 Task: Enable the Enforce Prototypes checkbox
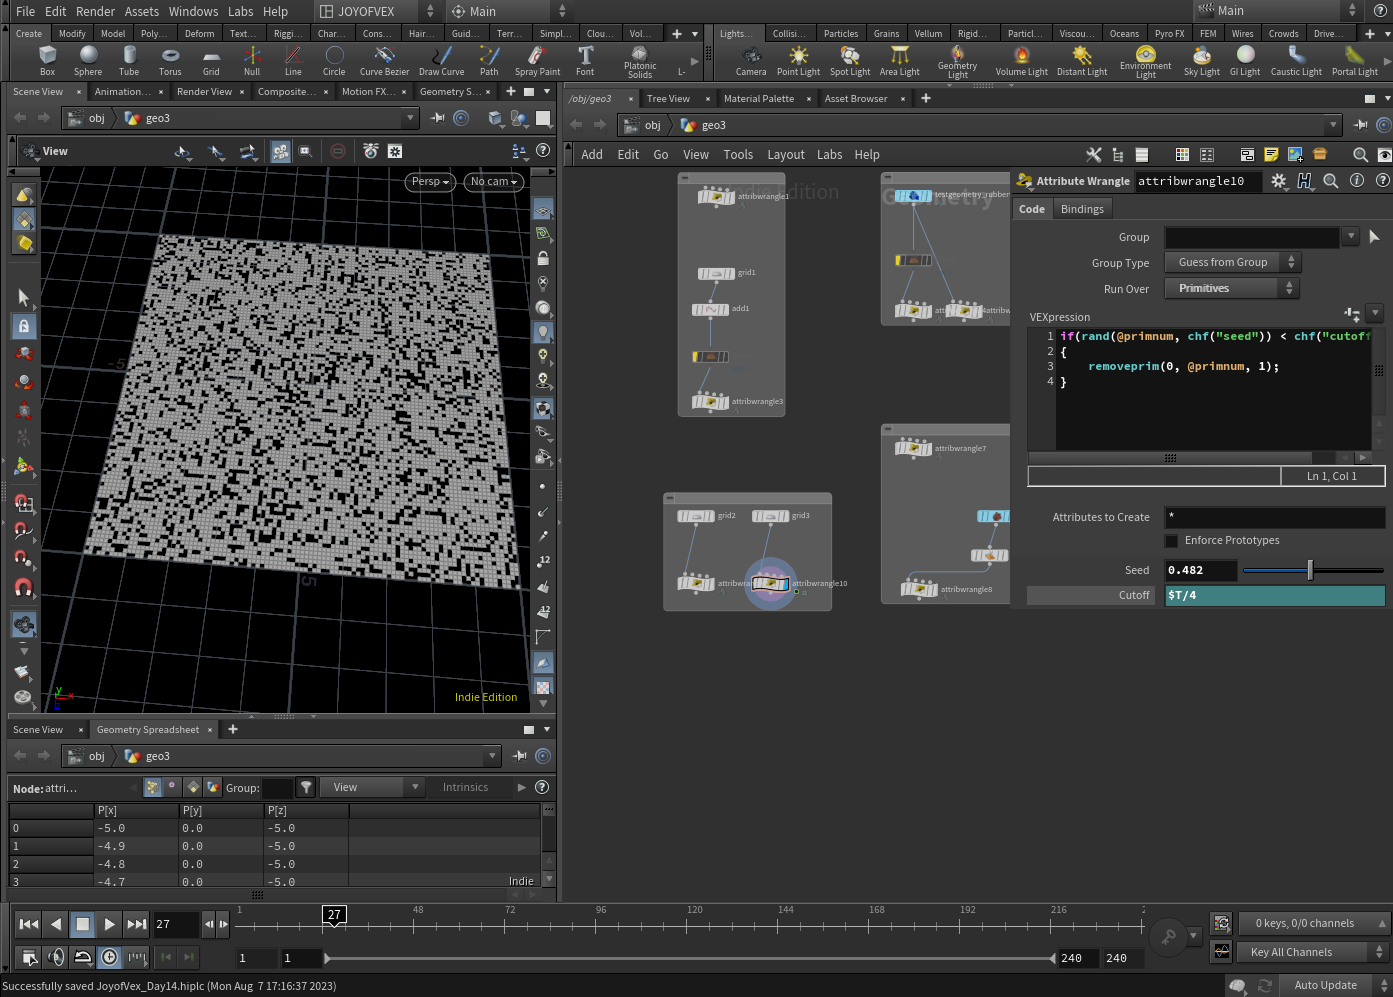[x=1171, y=541]
